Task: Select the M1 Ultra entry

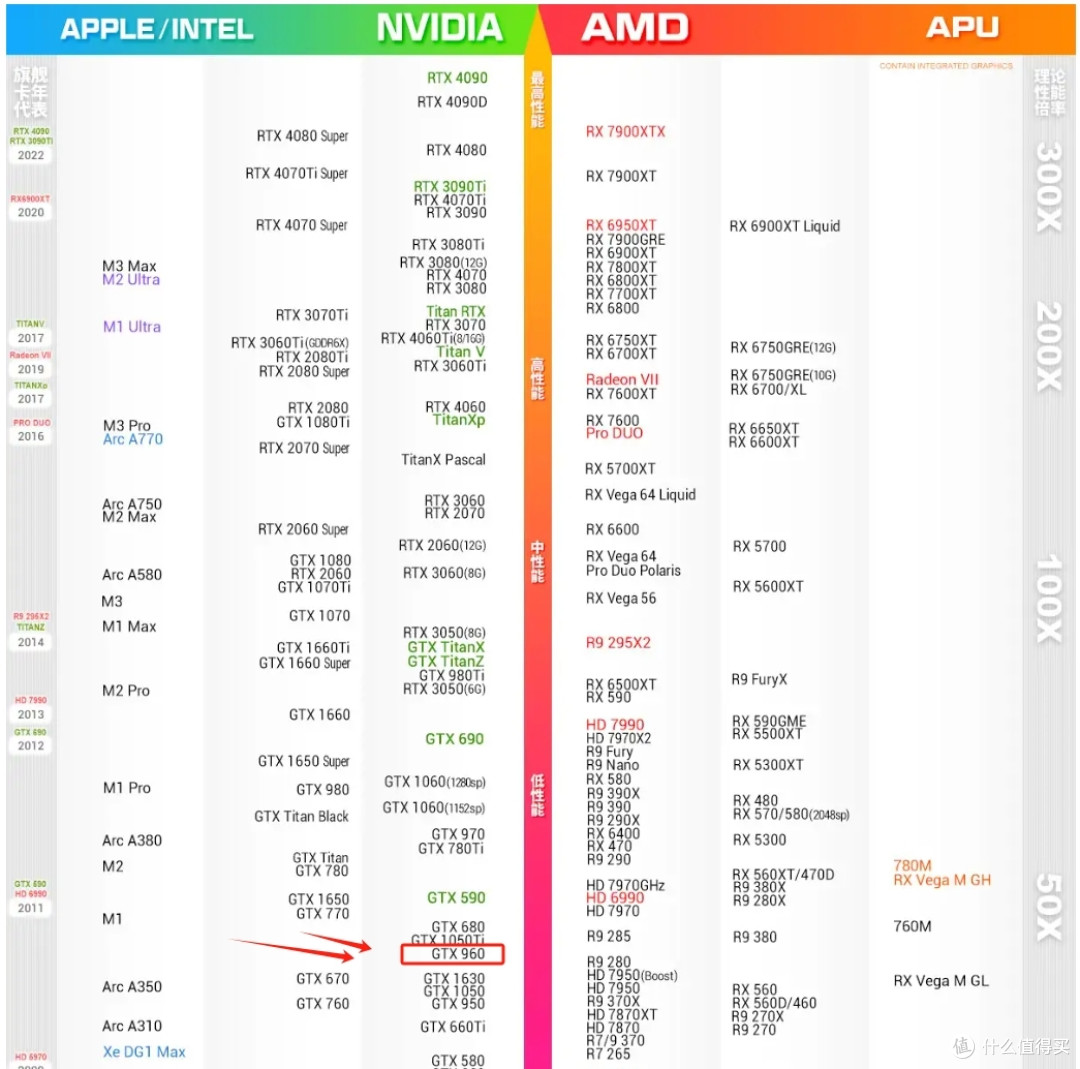Action: pyautogui.click(x=131, y=327)
